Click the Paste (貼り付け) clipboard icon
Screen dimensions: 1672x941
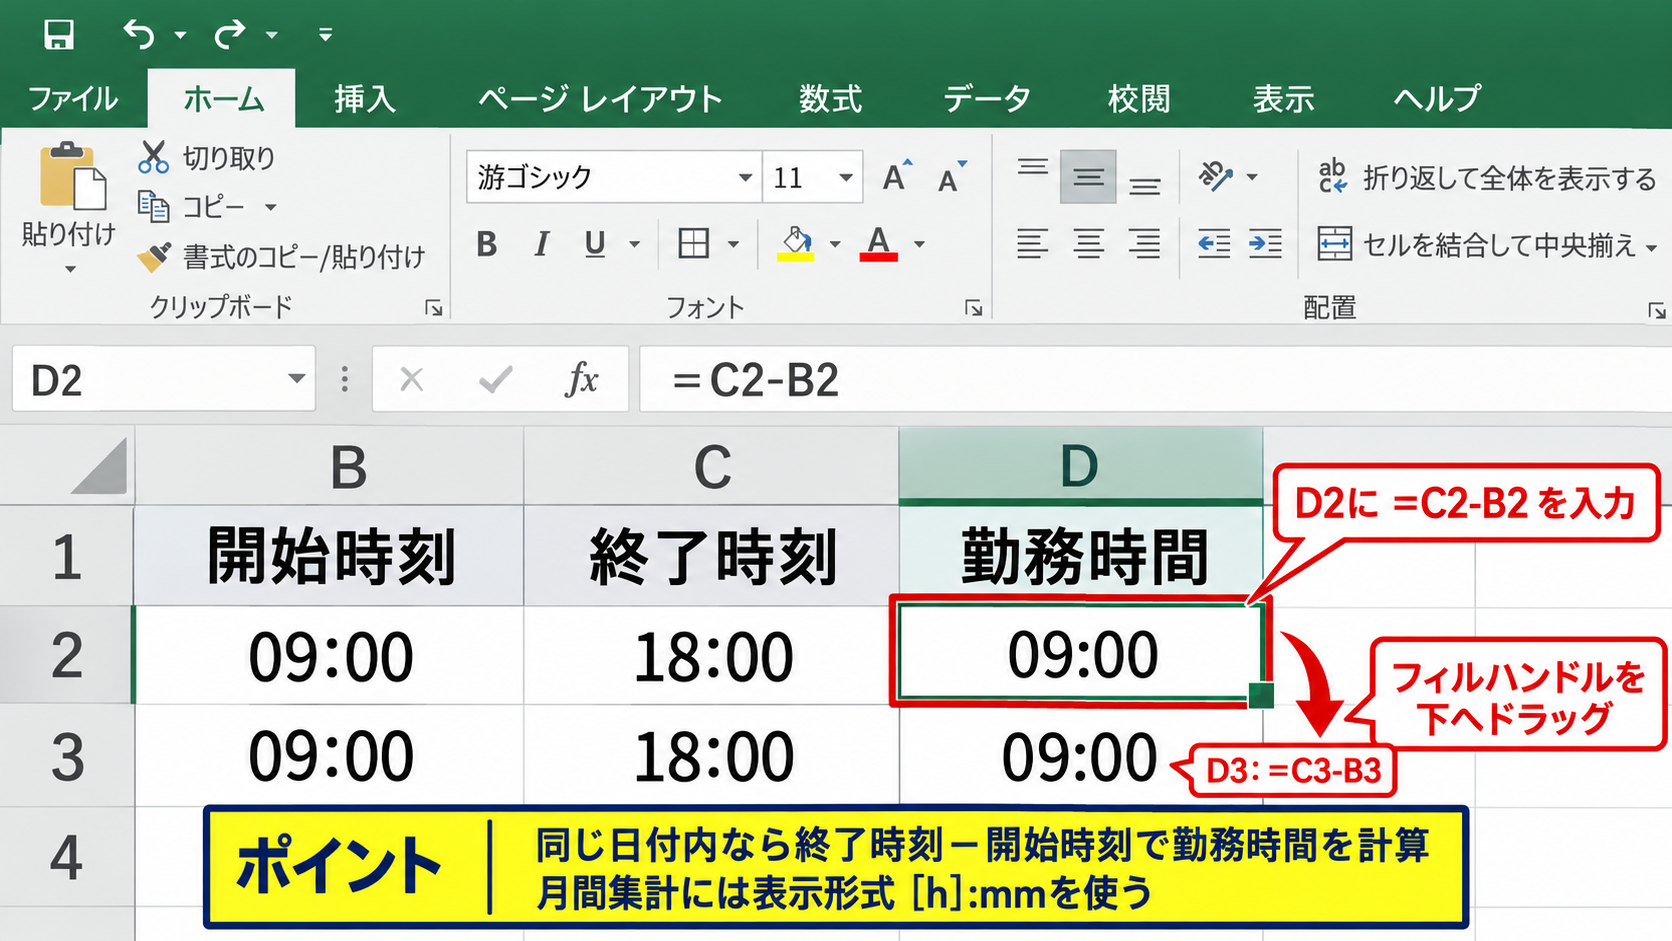tap(72, 178)
